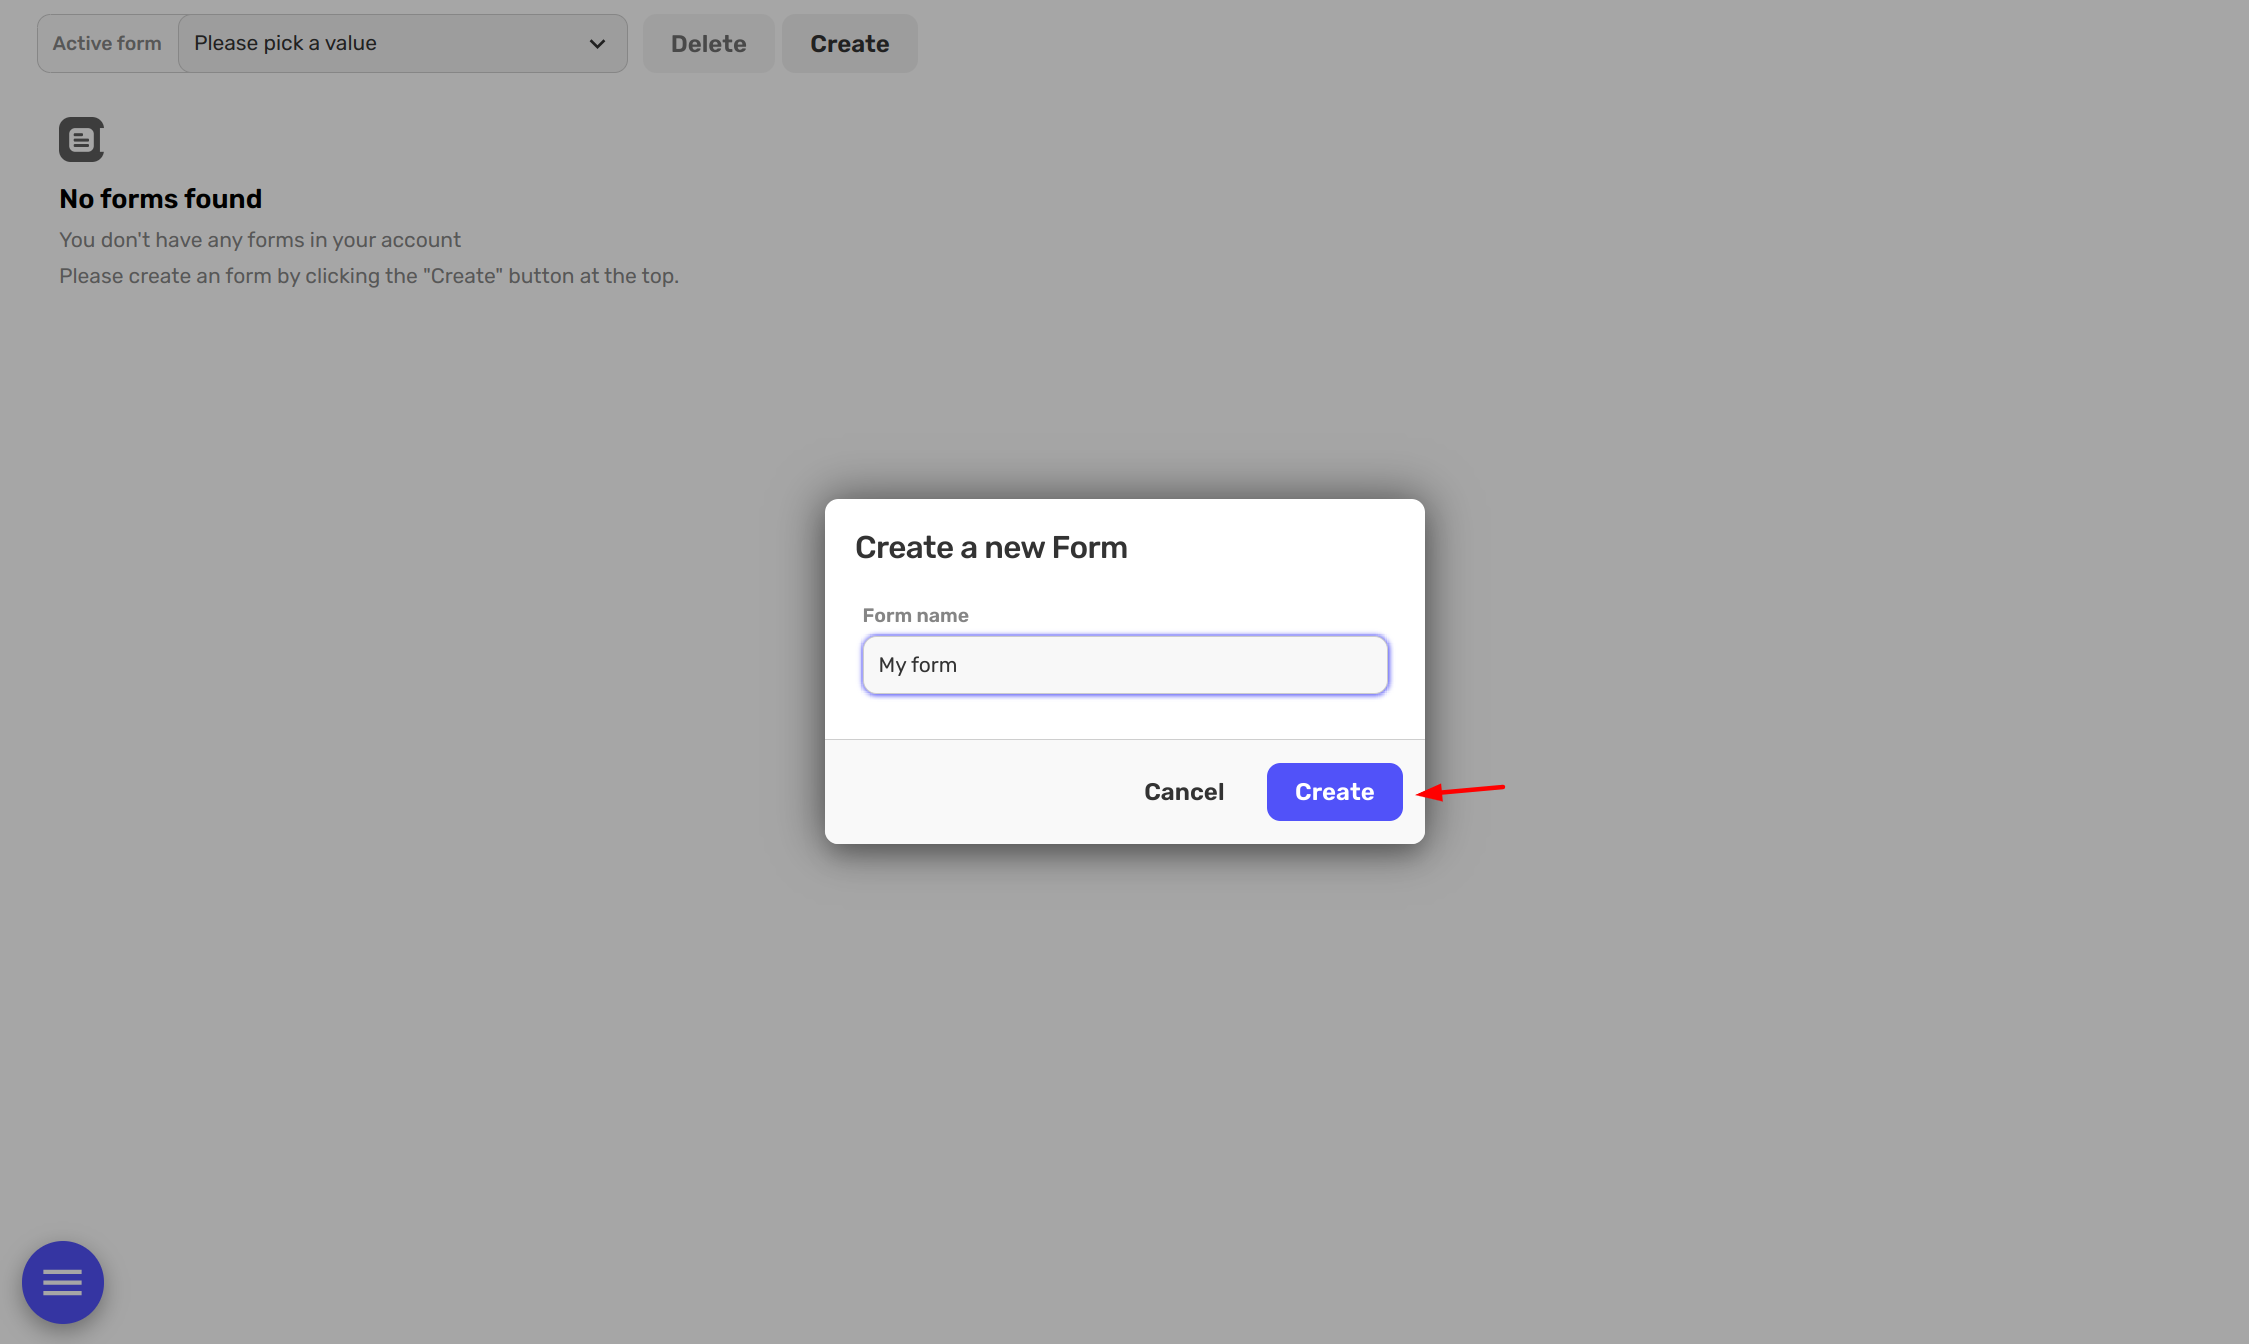Focus the Form name input field
The width and height of the screenshot is (2249, 1344).
point(1125,665)
